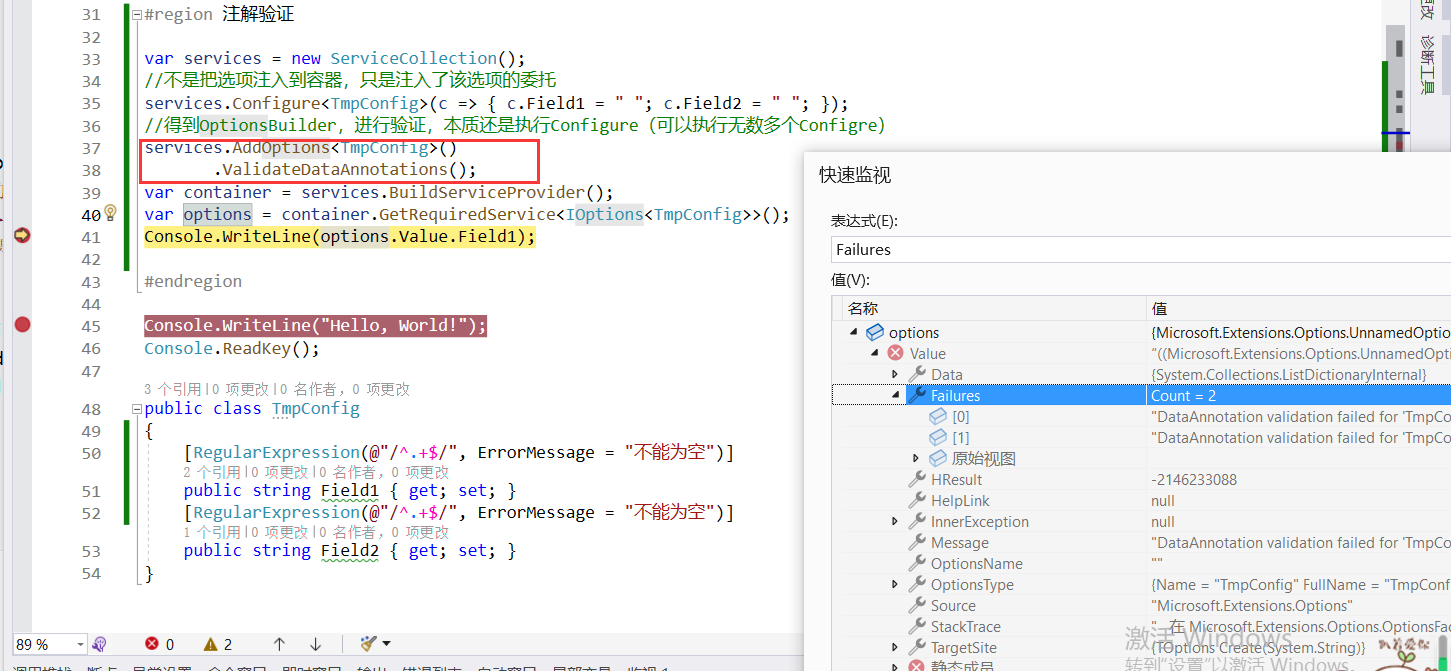Screen dimensions: 1451x671
Task: Open the 89 % zoom dropdown
Action: [80, 644]
